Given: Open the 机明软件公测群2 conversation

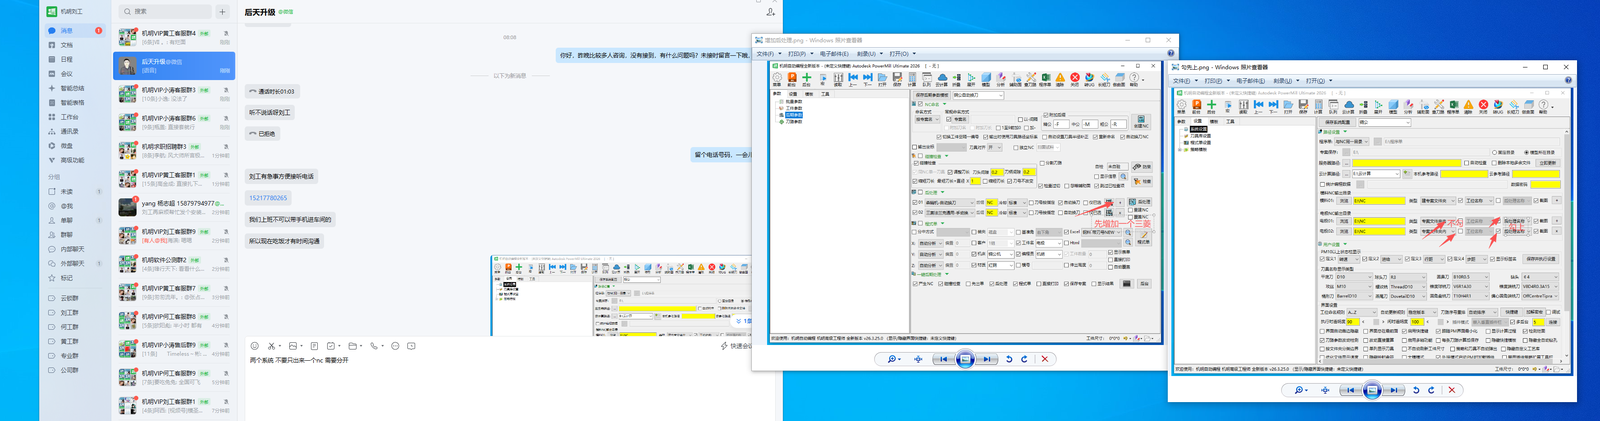Looking at the screenshot, I should click(x=174, y=263).
